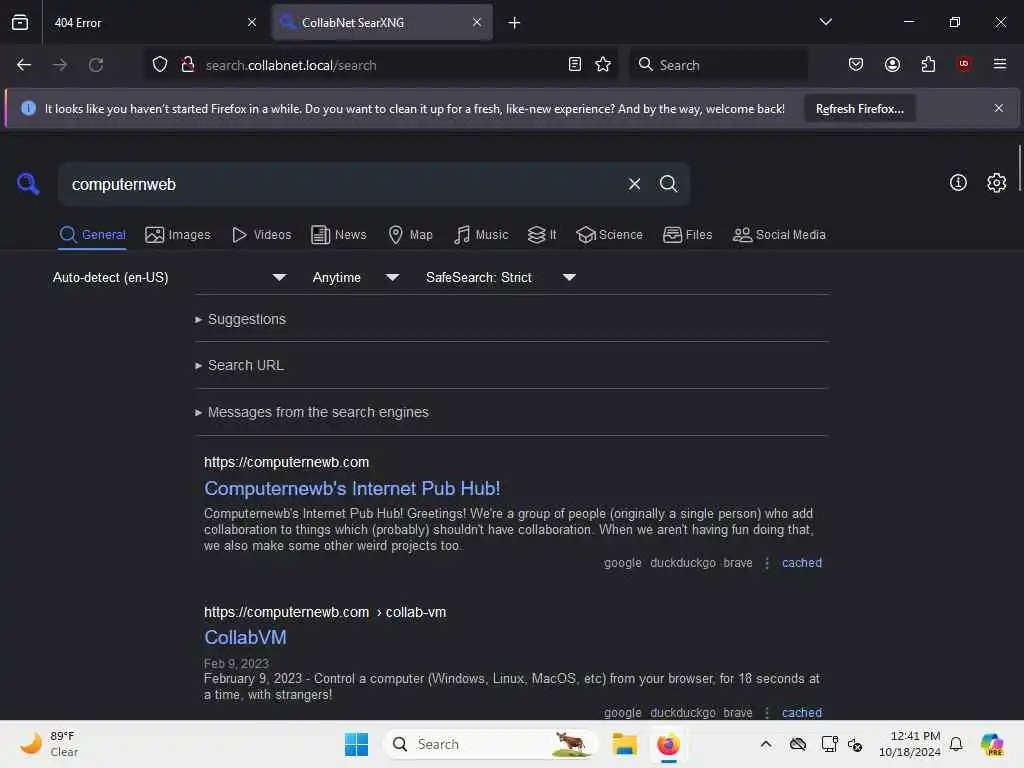
Task: Select the Map search category
Action: click(411, 234)
